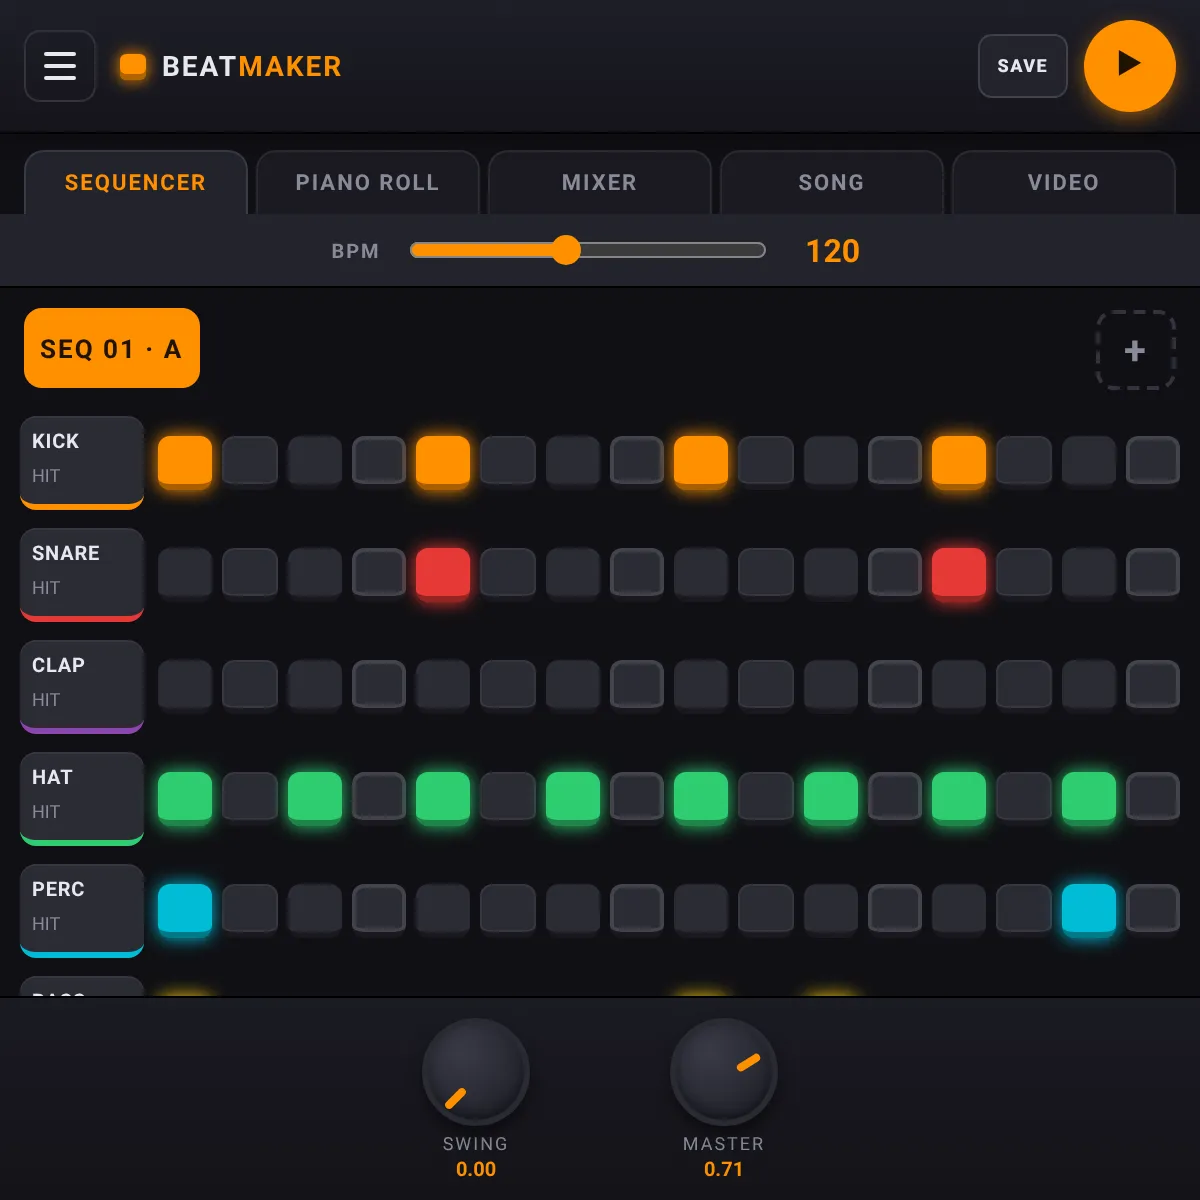Select the PERC track label
Image resolution: width=1200 pixels, height=1200 pixels.
pyautogui.click(x=82, y=910)
